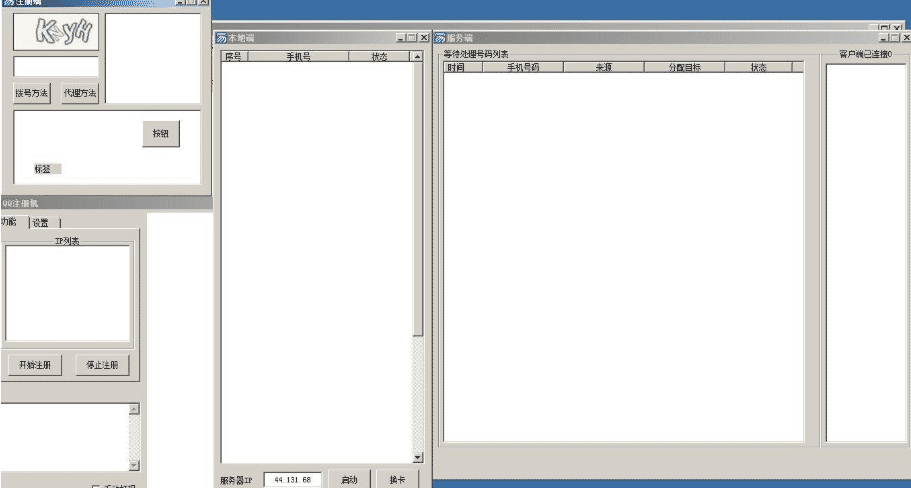Click the 开始注册 button
The height and width of the screenshot is (488, 911).
point(34,365)
